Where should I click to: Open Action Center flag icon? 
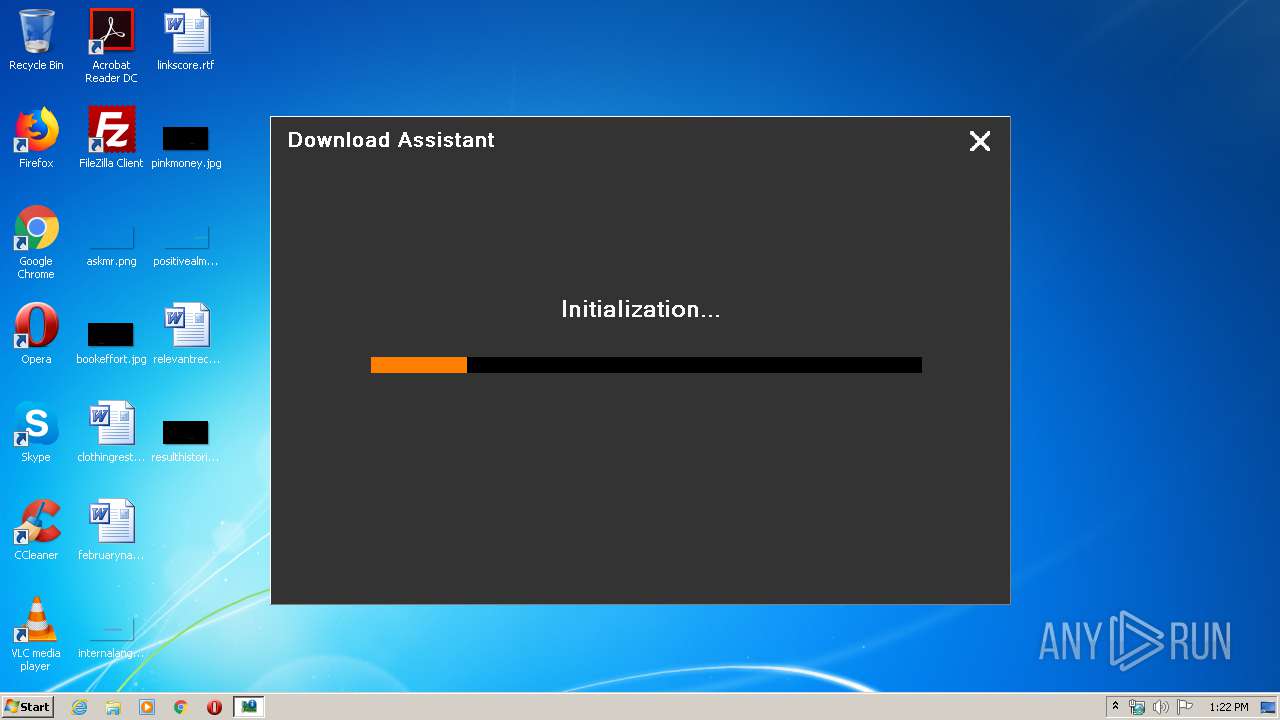coord(1185,707)
